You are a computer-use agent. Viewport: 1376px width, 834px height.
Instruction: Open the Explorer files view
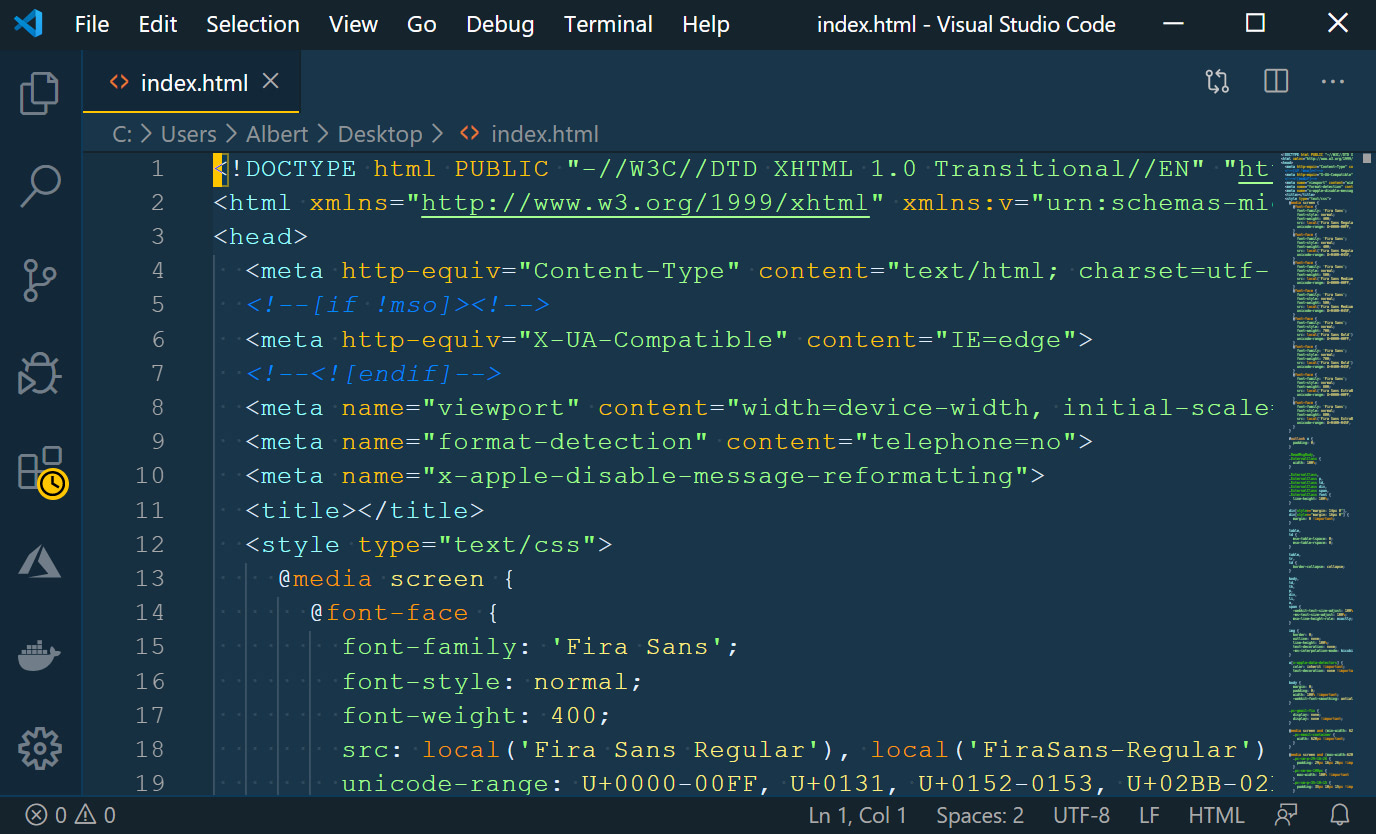[x=40, y=93]
